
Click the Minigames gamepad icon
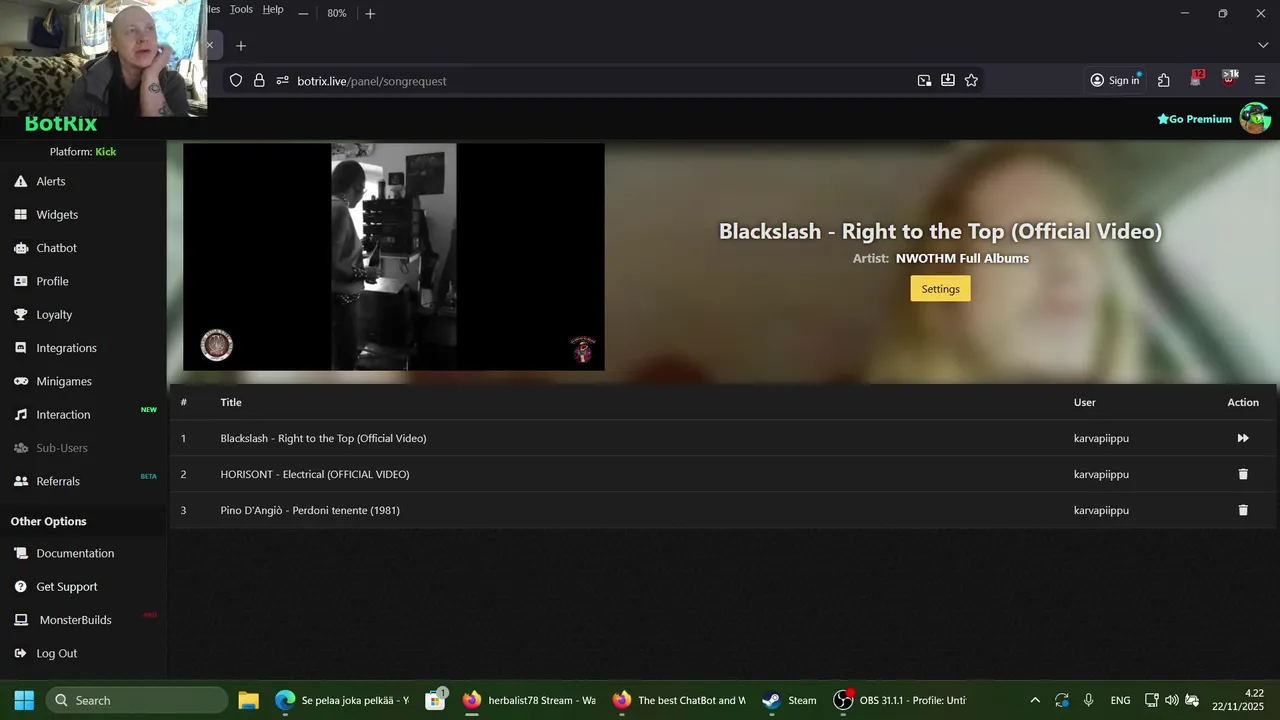click(x=20, y=381)
